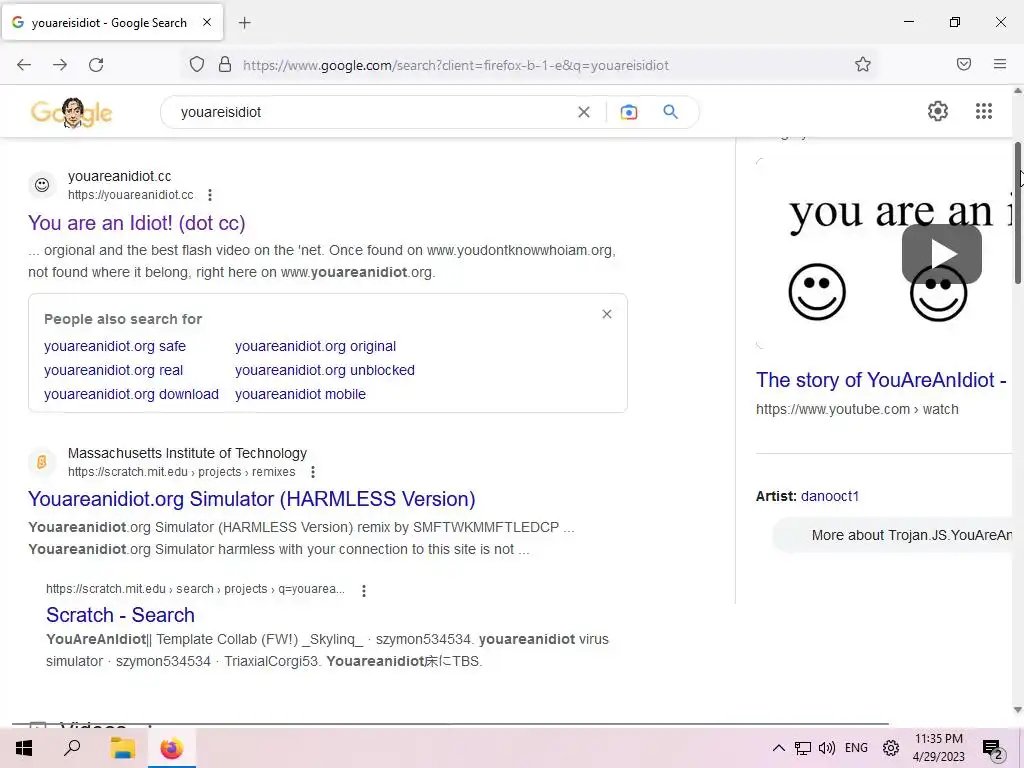Viewport: 1024px width, 768px height.
Task: Open the Windows Start menu
Action: point(24,748)
